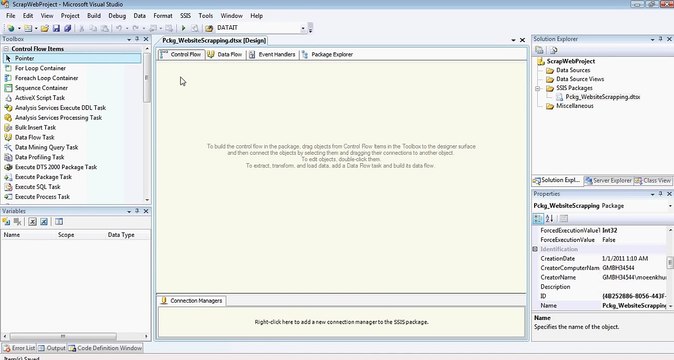Click the Delete Variable icon
Viewport: 674px width, 360px height.
click(x=18, y=222)
